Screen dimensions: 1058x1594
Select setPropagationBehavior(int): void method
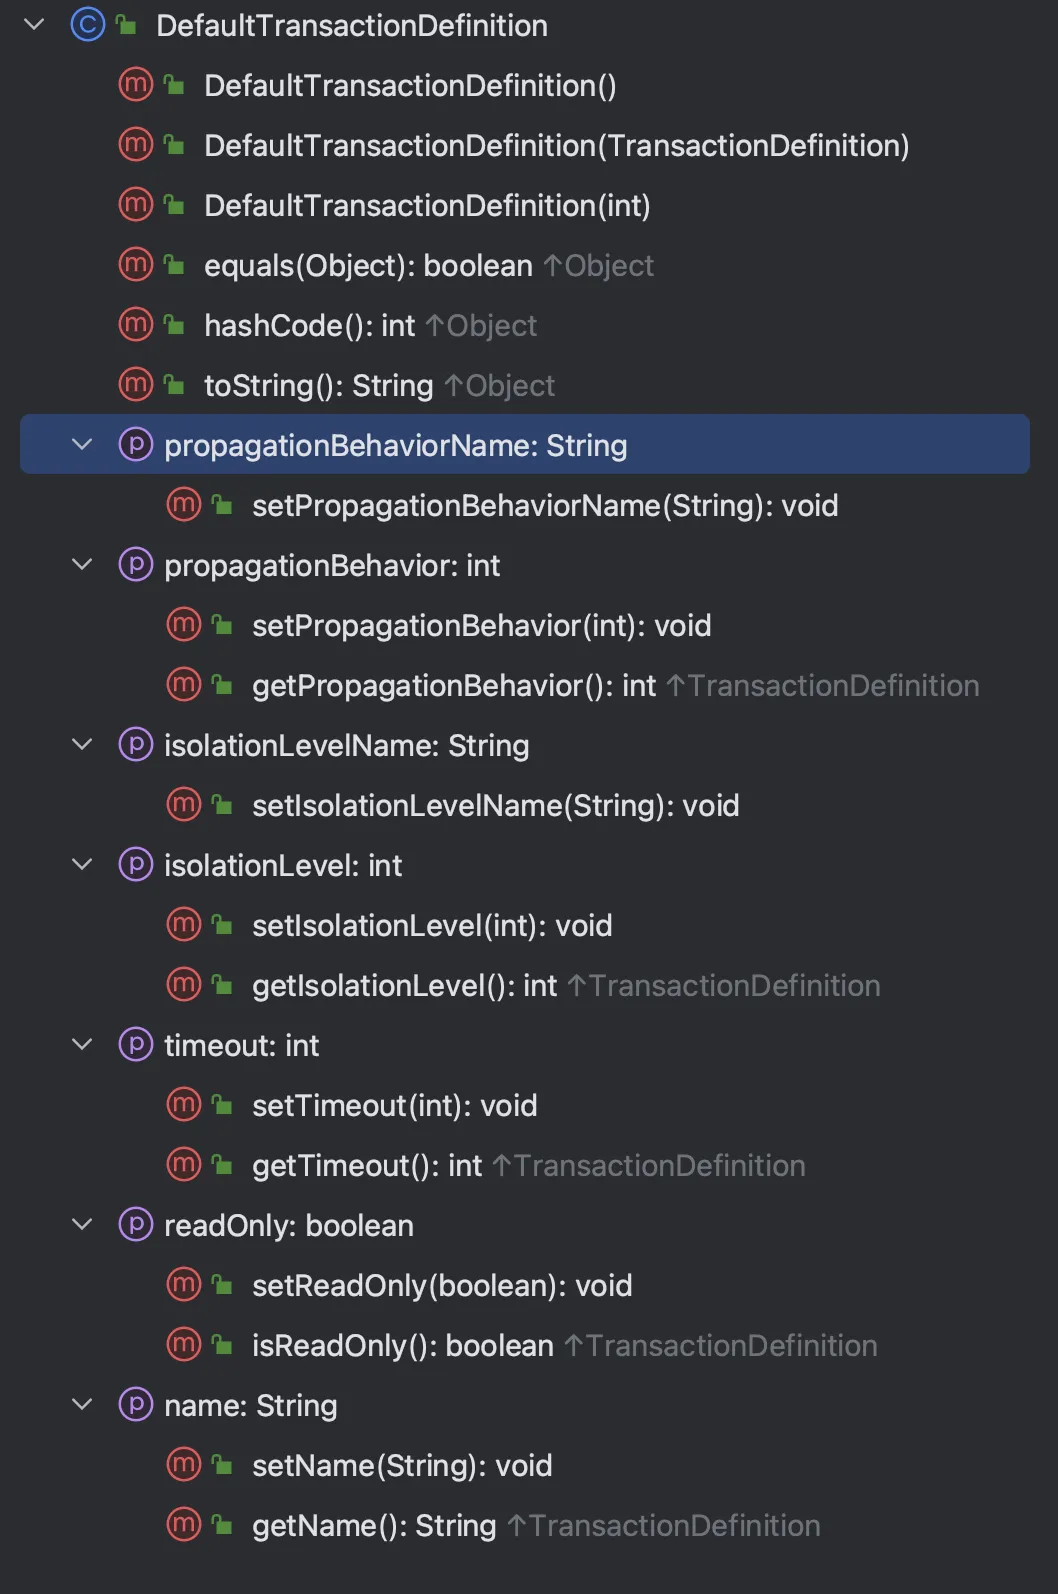coord(481,626)
